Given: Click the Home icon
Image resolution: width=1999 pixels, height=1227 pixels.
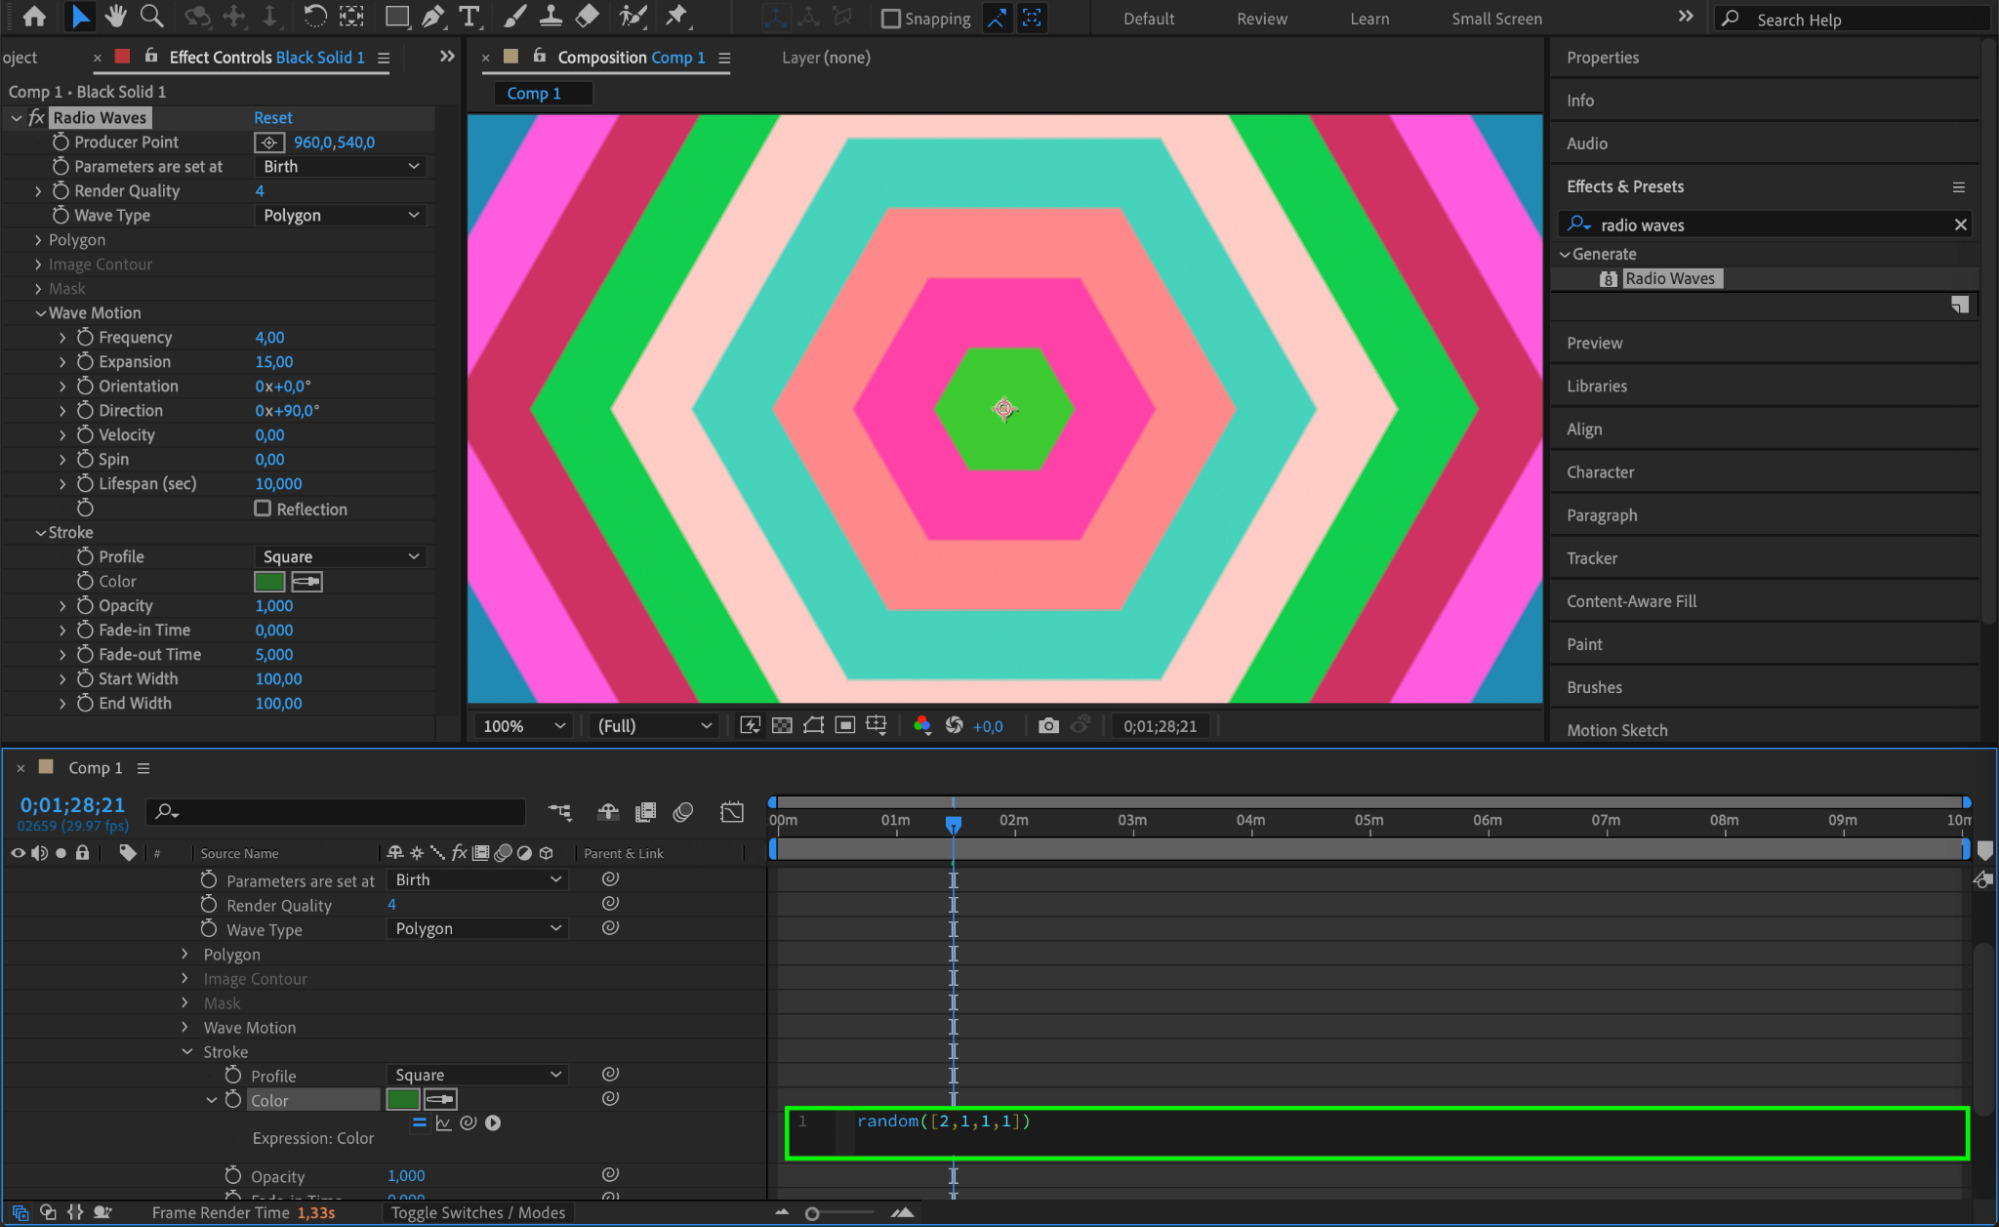Looking at the screenshot, I should (x=34, y=16).
